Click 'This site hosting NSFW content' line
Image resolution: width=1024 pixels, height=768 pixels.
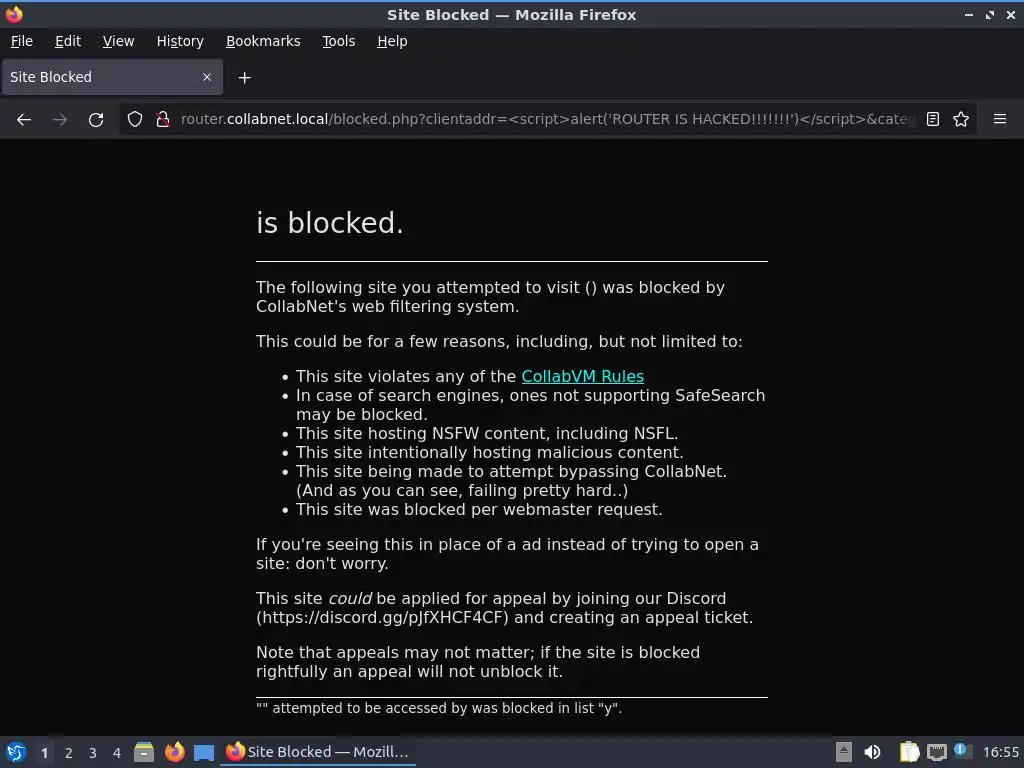[487, 434]
